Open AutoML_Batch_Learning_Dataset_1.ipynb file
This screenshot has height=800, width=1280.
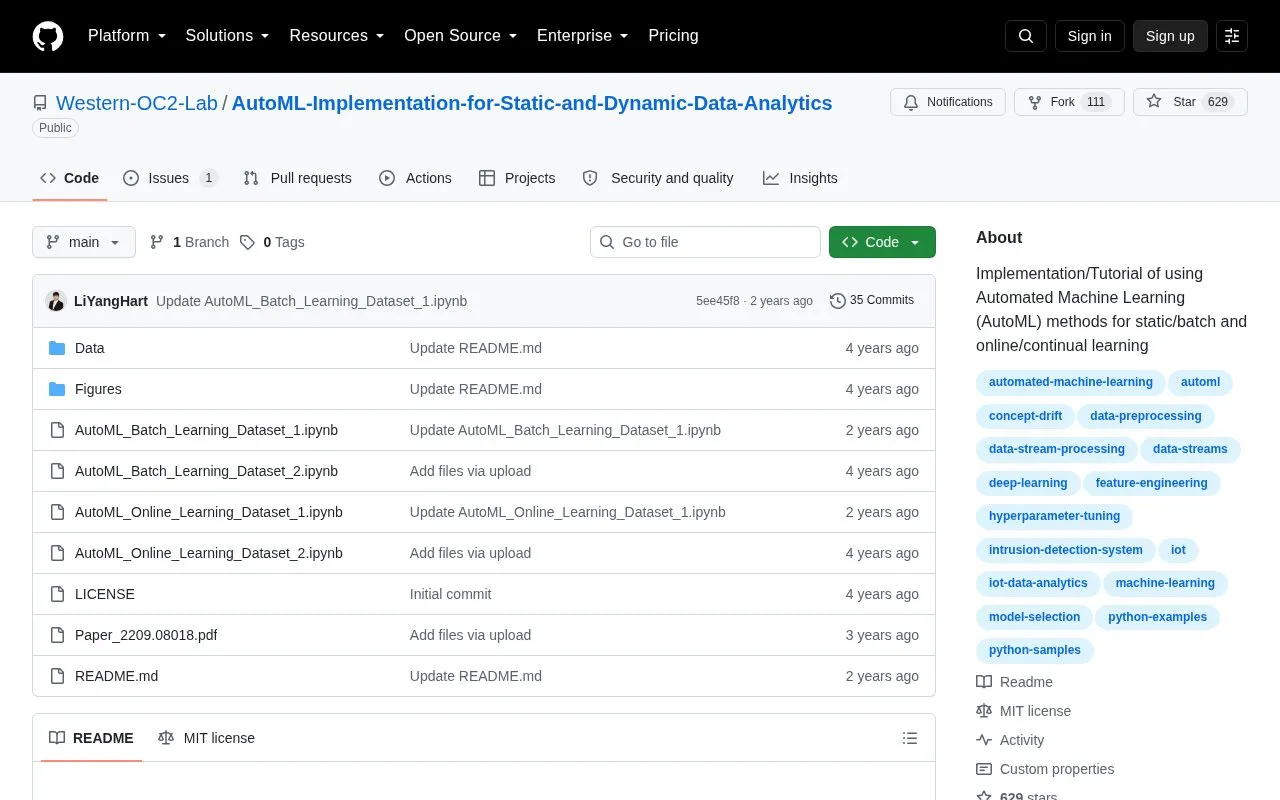click(x=206, y=430)
